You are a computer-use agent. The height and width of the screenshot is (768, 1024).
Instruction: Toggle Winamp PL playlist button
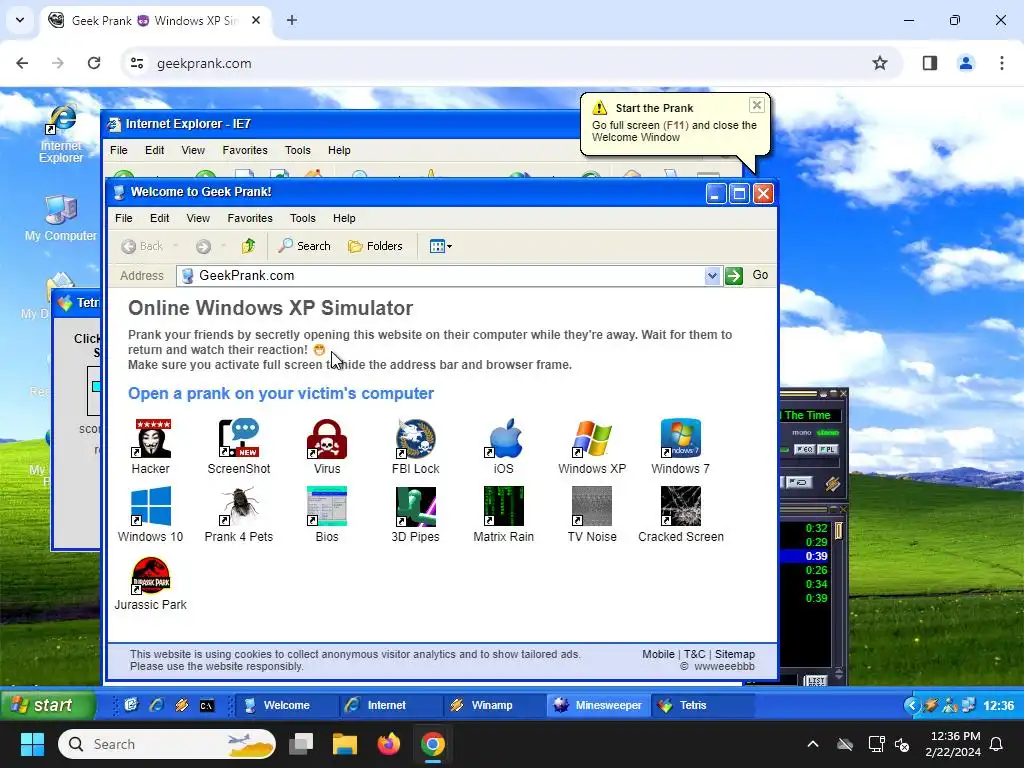click(827, 449)
